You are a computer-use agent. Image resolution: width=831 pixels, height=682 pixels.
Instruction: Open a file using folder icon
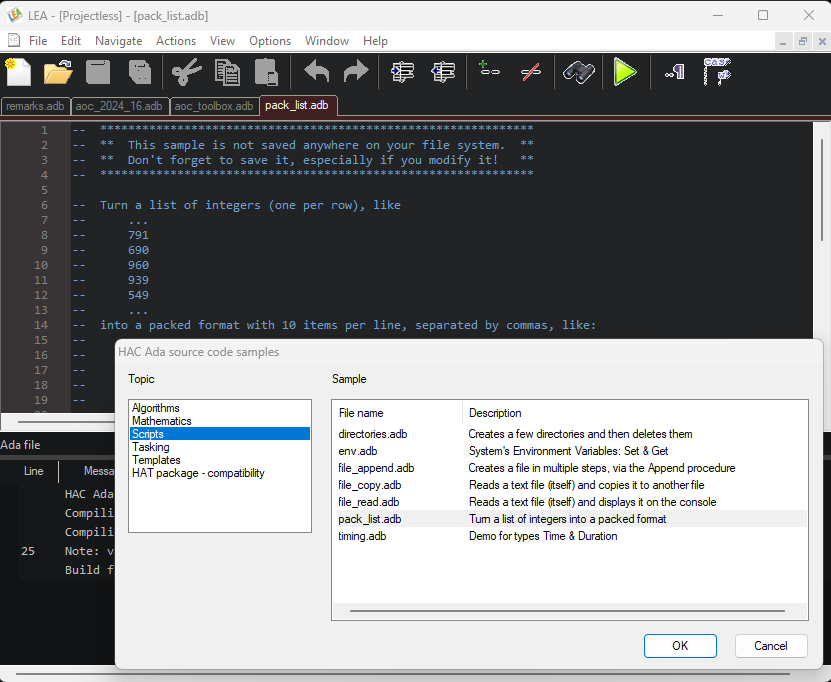pyautogui.click(x=58, y=72)
